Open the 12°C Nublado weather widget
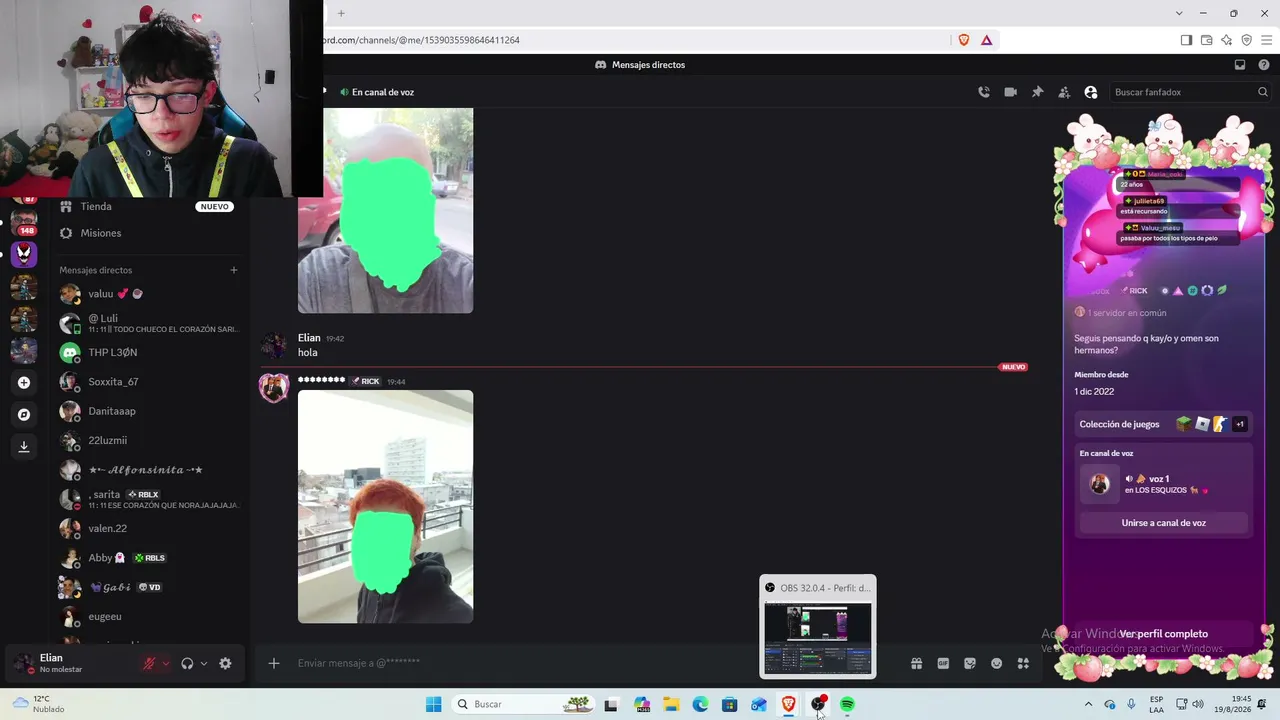The image size is (1280, 720). click(38, 704)
